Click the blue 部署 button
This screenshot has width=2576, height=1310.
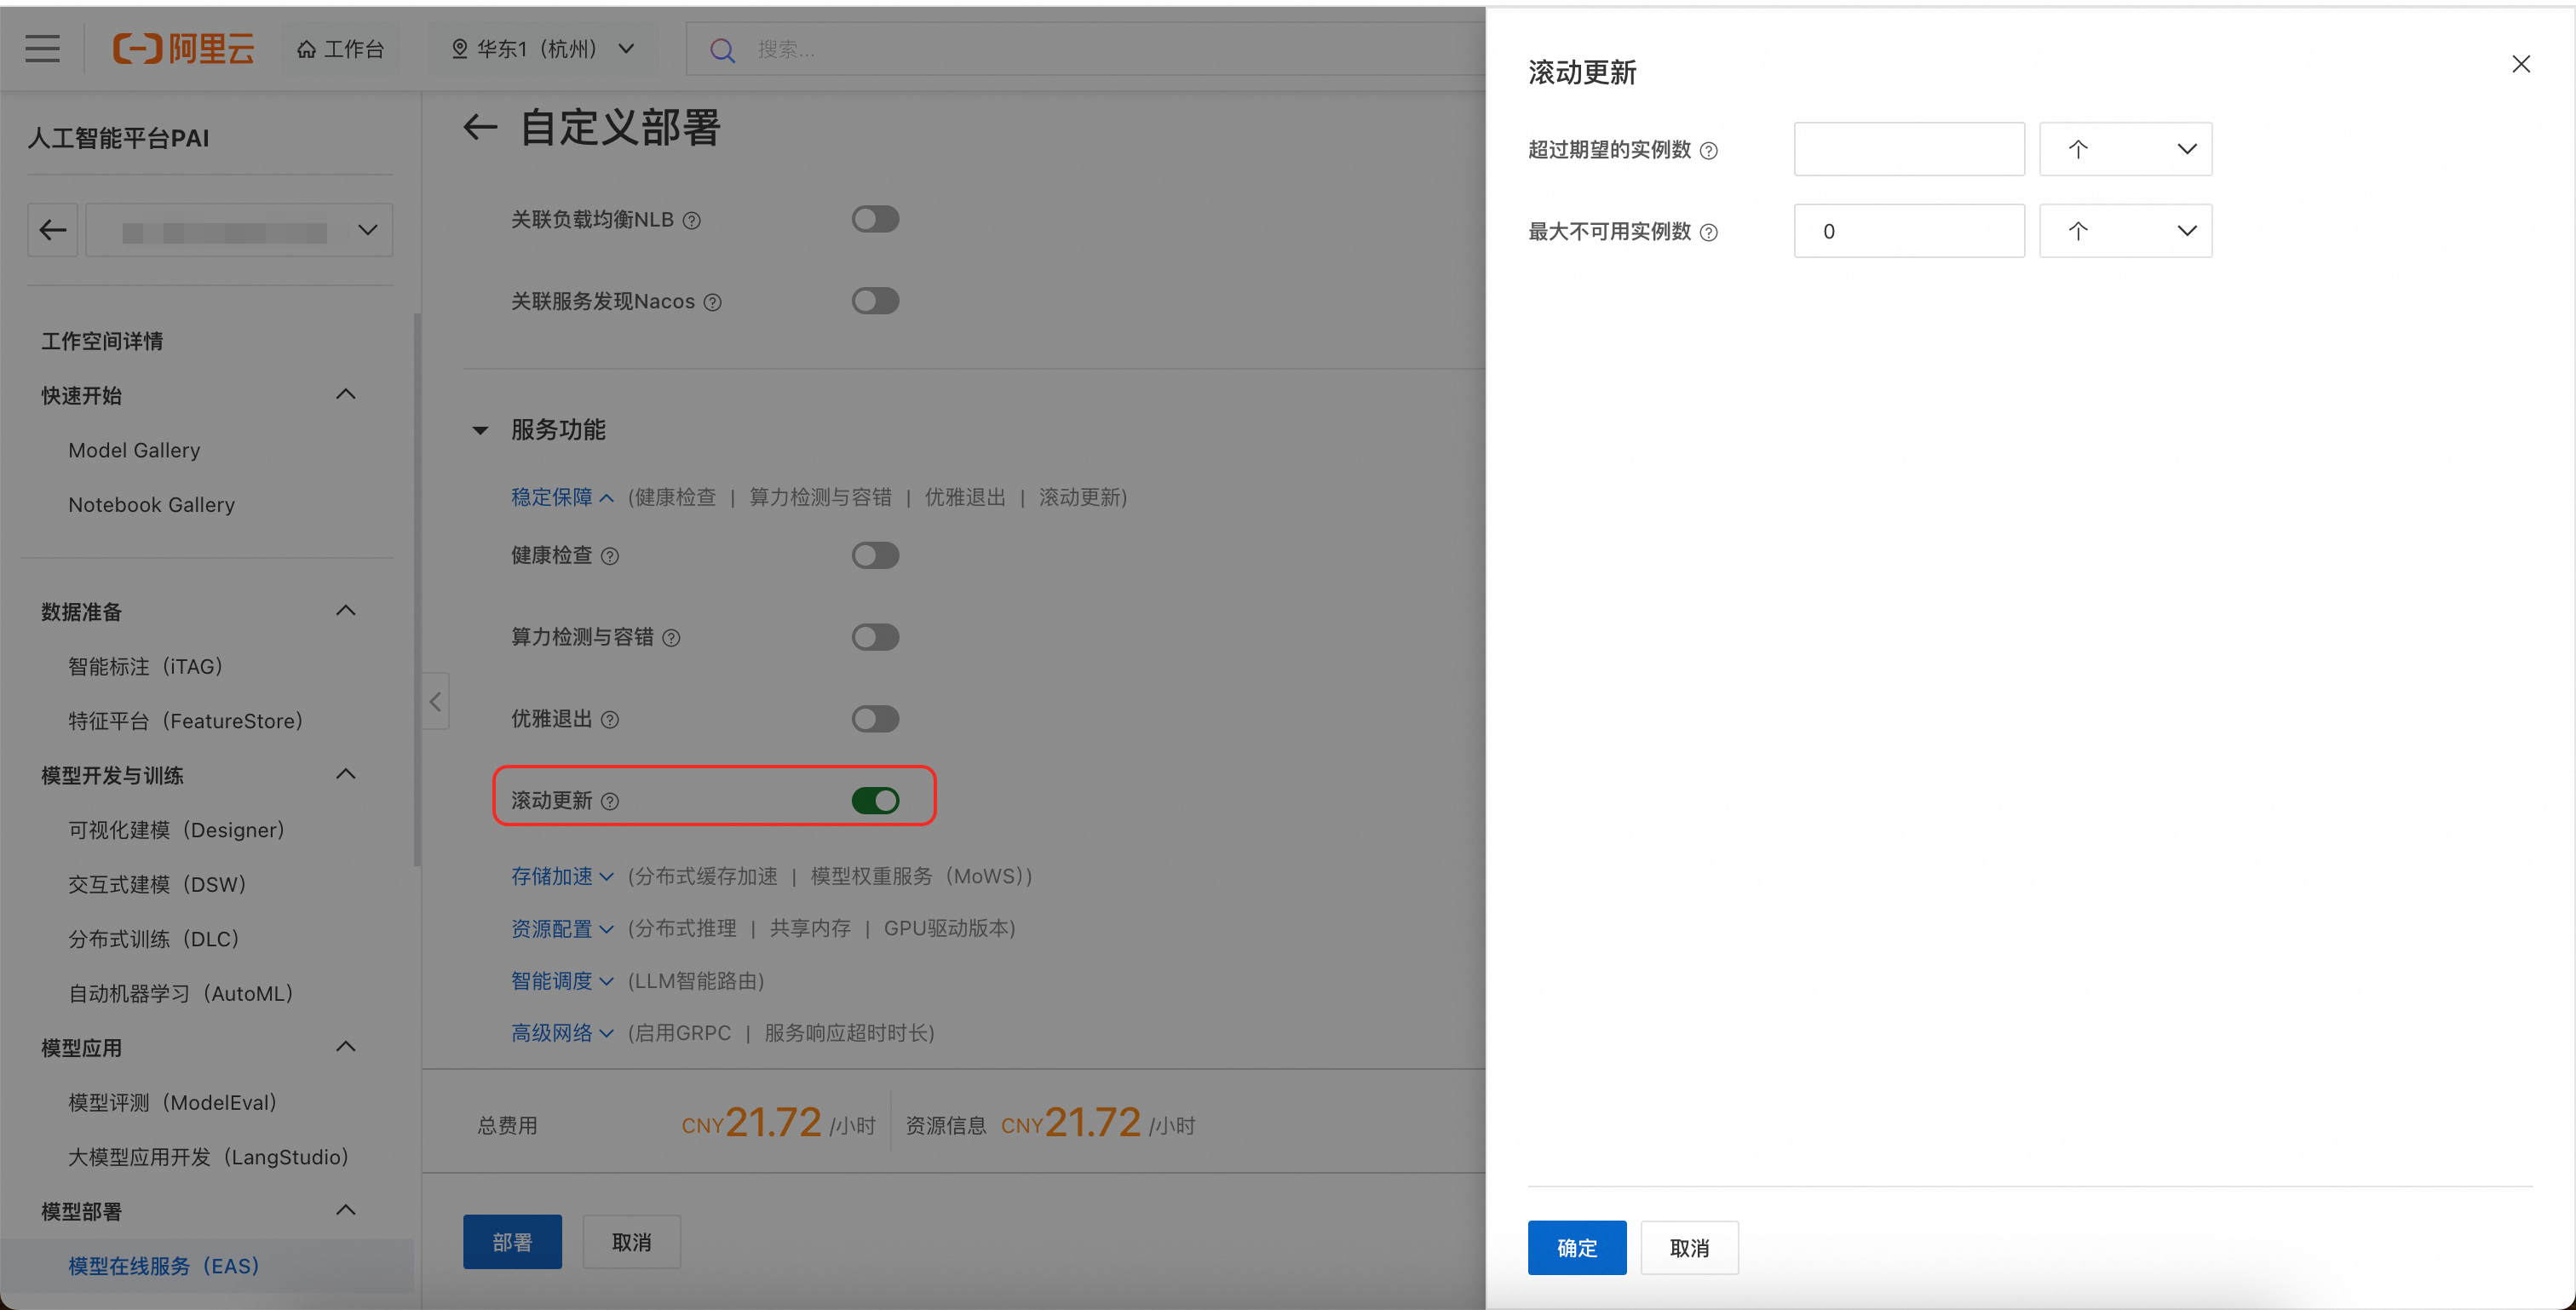point(512,1242)
